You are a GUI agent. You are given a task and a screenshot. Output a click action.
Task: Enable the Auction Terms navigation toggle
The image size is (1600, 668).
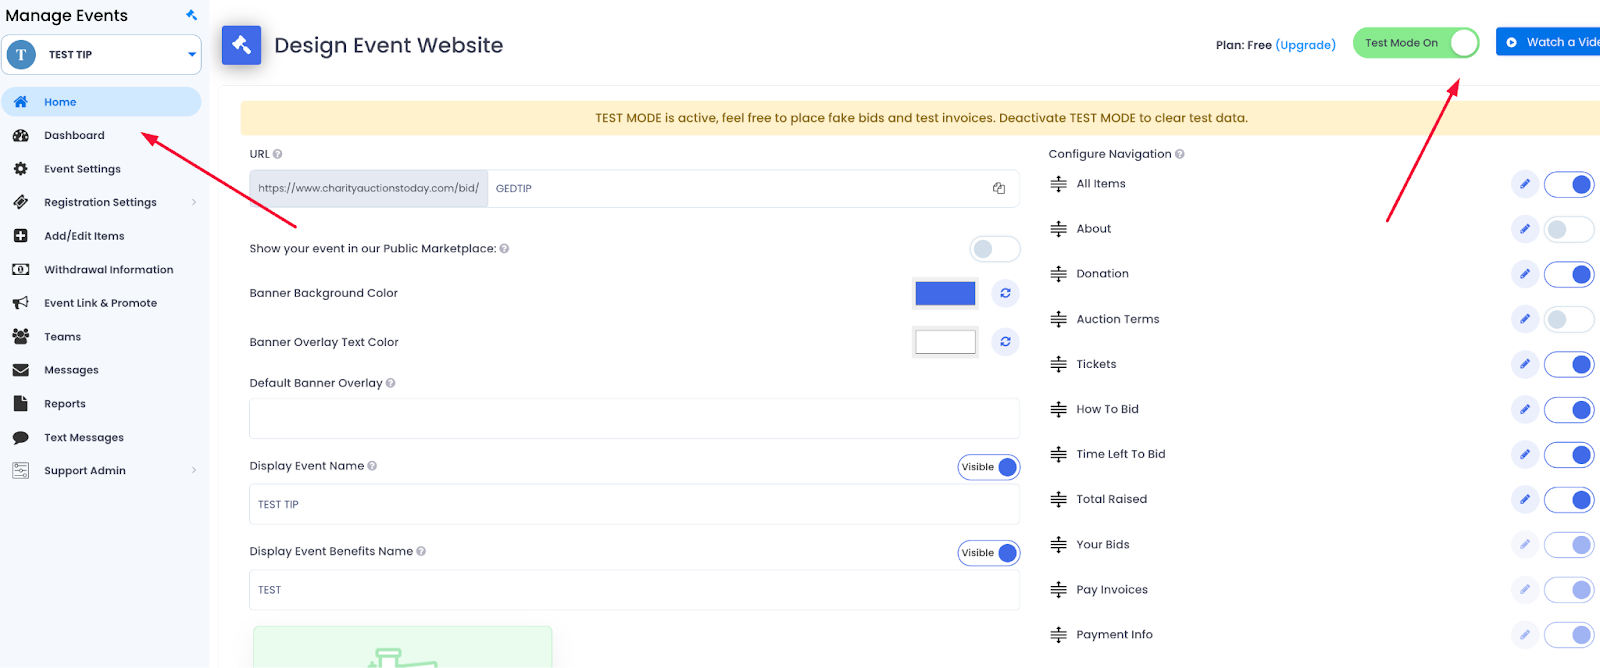[1569, 319]
